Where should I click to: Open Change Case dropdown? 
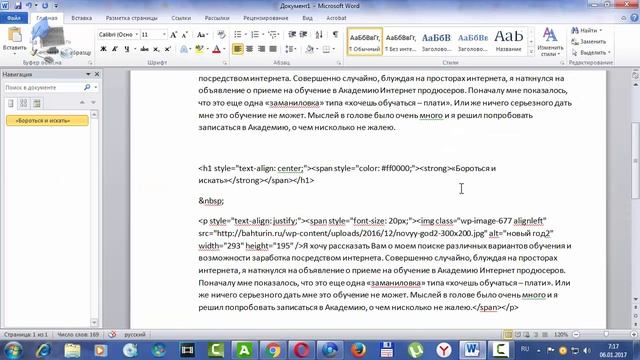click(202, 35)
